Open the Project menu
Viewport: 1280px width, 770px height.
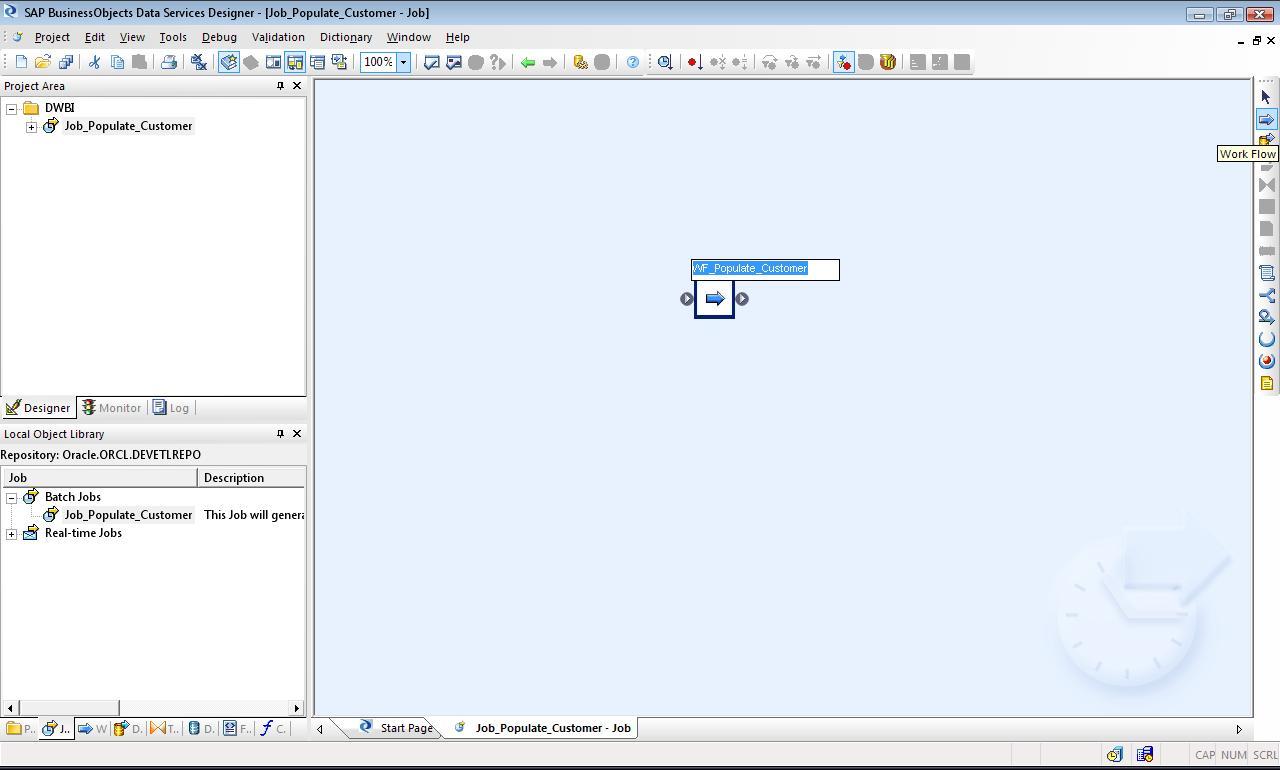pyautogui.click(x=52, y=37)
